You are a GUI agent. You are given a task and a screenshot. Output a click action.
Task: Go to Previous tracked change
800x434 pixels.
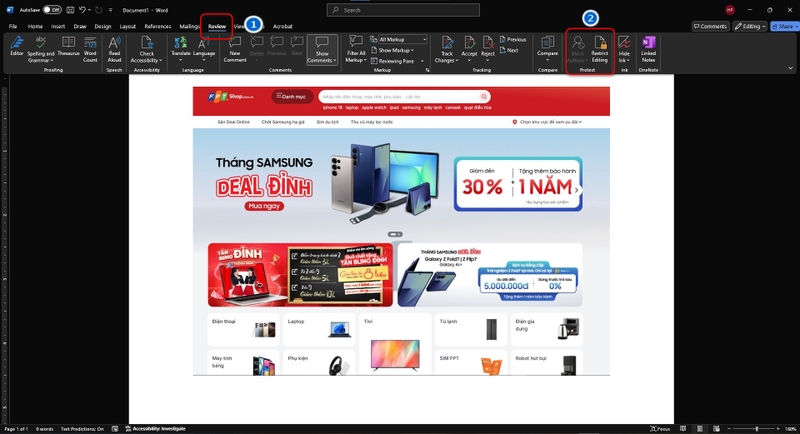tap(513, 39)
